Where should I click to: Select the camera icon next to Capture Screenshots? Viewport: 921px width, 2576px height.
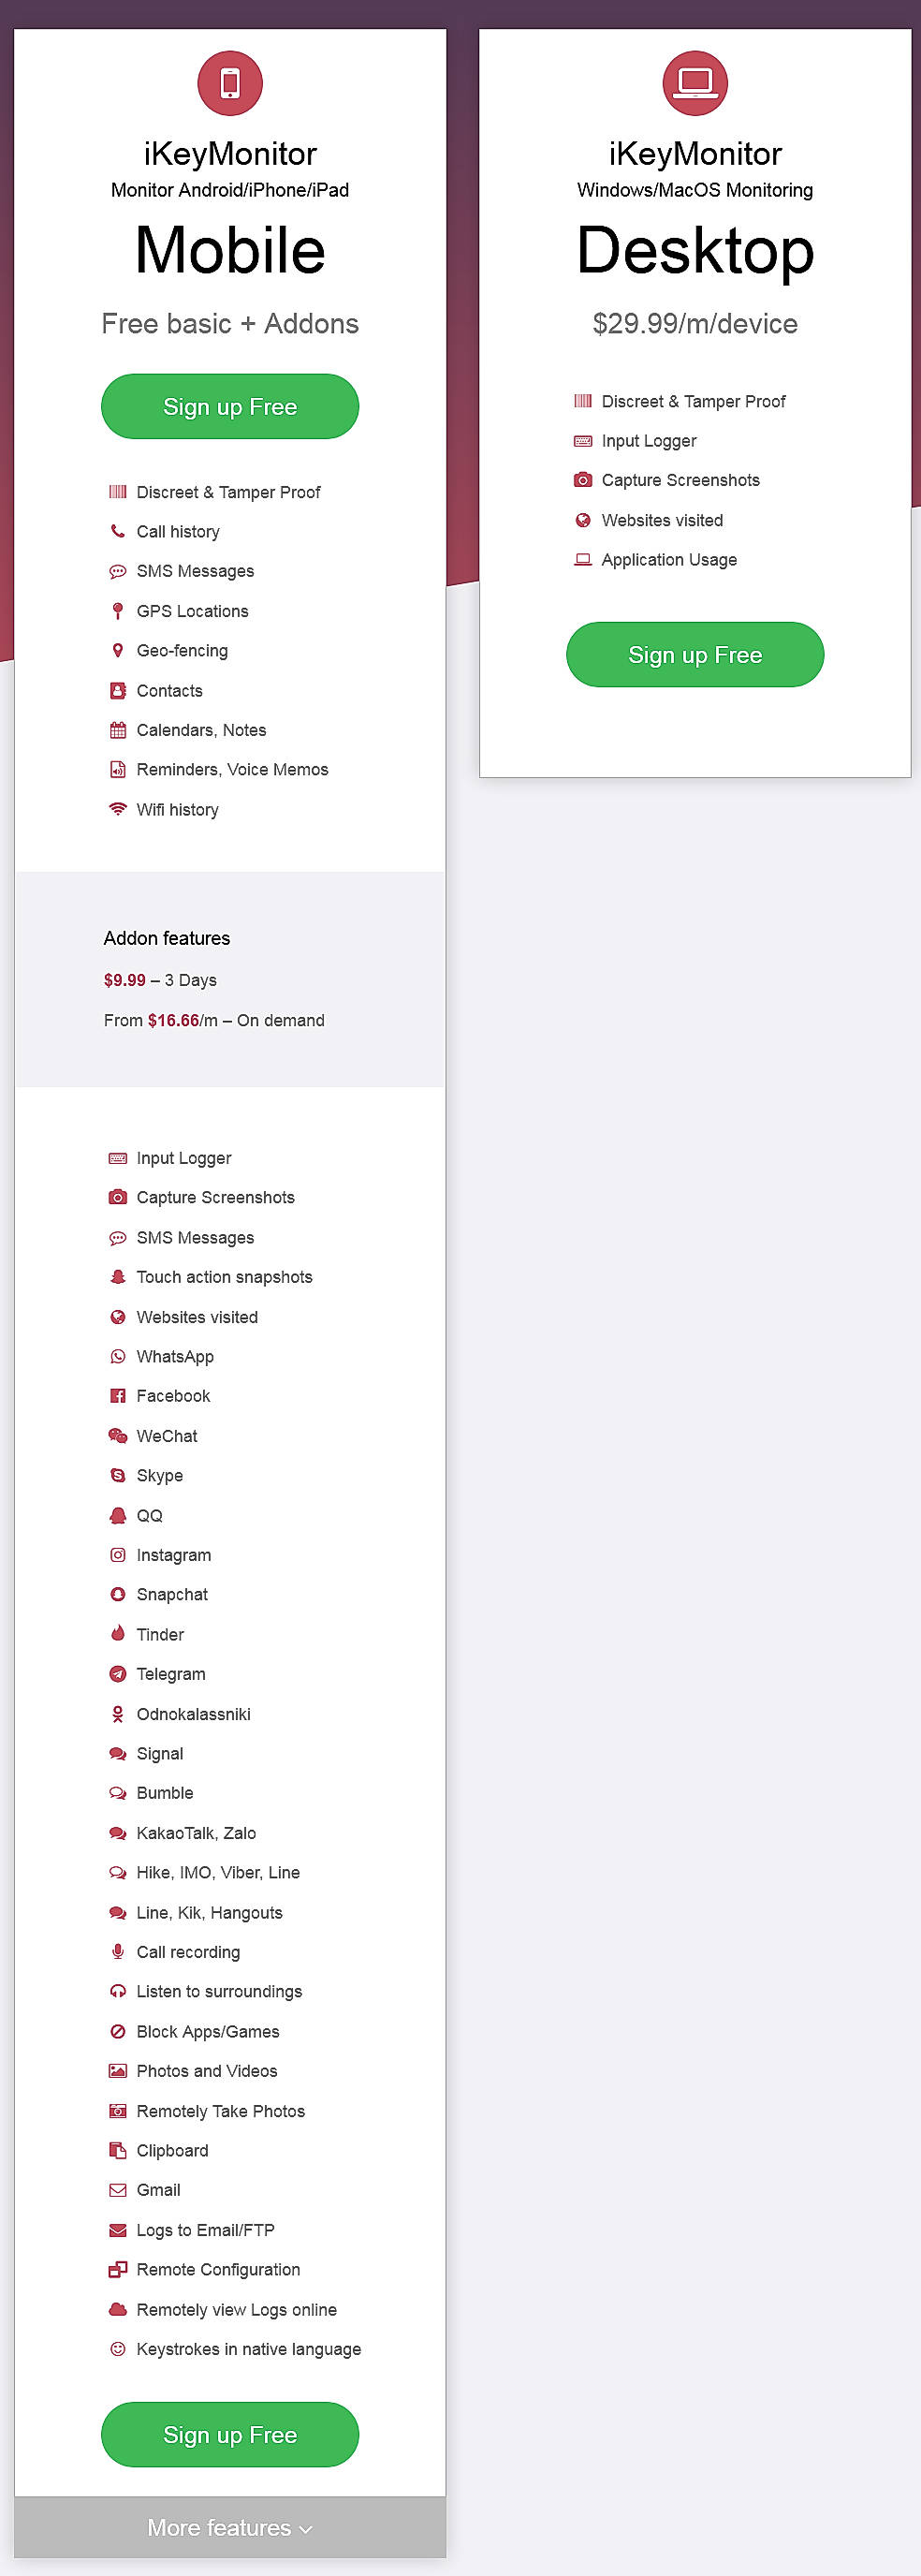click(x=117, y=1197)
